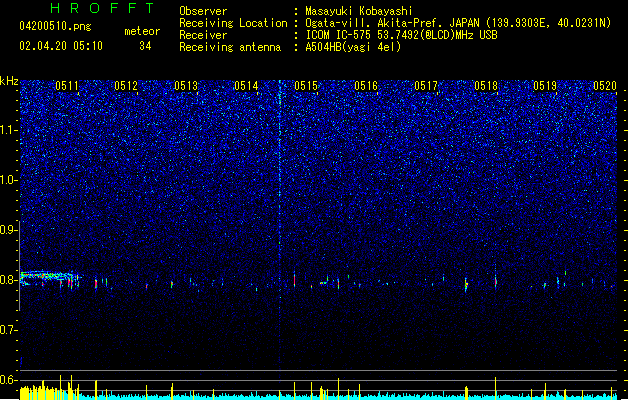Click the Receiving Location field label
Viewport: 629px width, 400px height.
point(233,23)
